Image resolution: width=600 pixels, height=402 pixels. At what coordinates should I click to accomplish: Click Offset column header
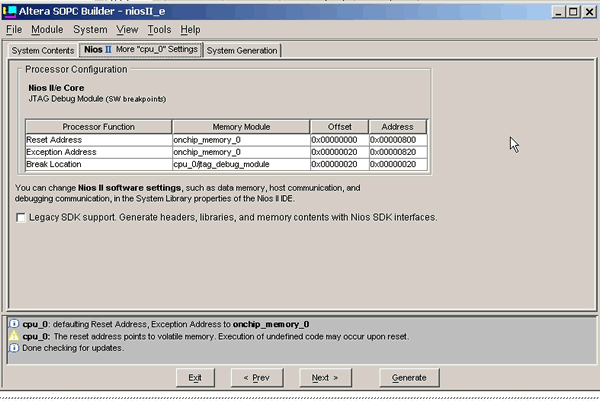point(339,127)
